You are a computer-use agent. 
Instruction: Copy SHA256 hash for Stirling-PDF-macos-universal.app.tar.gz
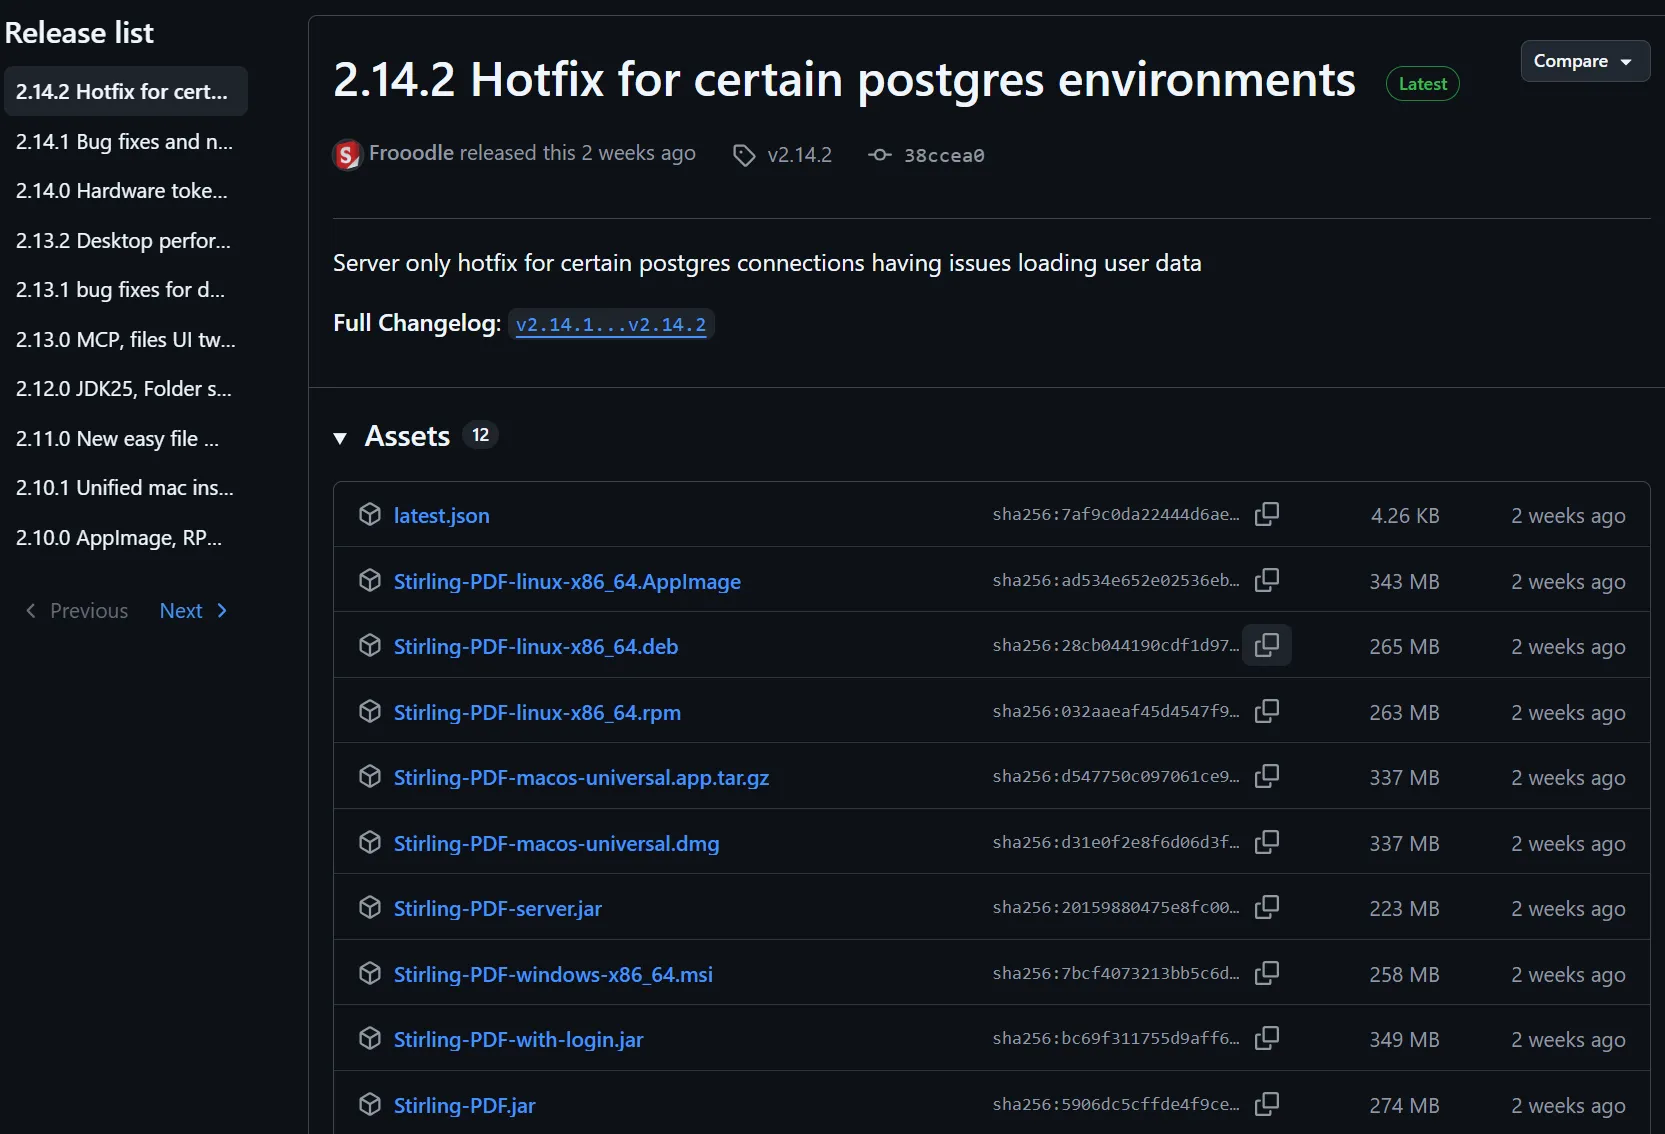(1267, 776)
